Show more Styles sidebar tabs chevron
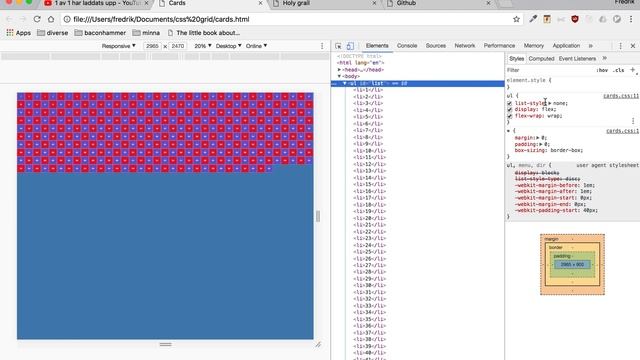Screen dimensions: 640x360 pos(605,58)
